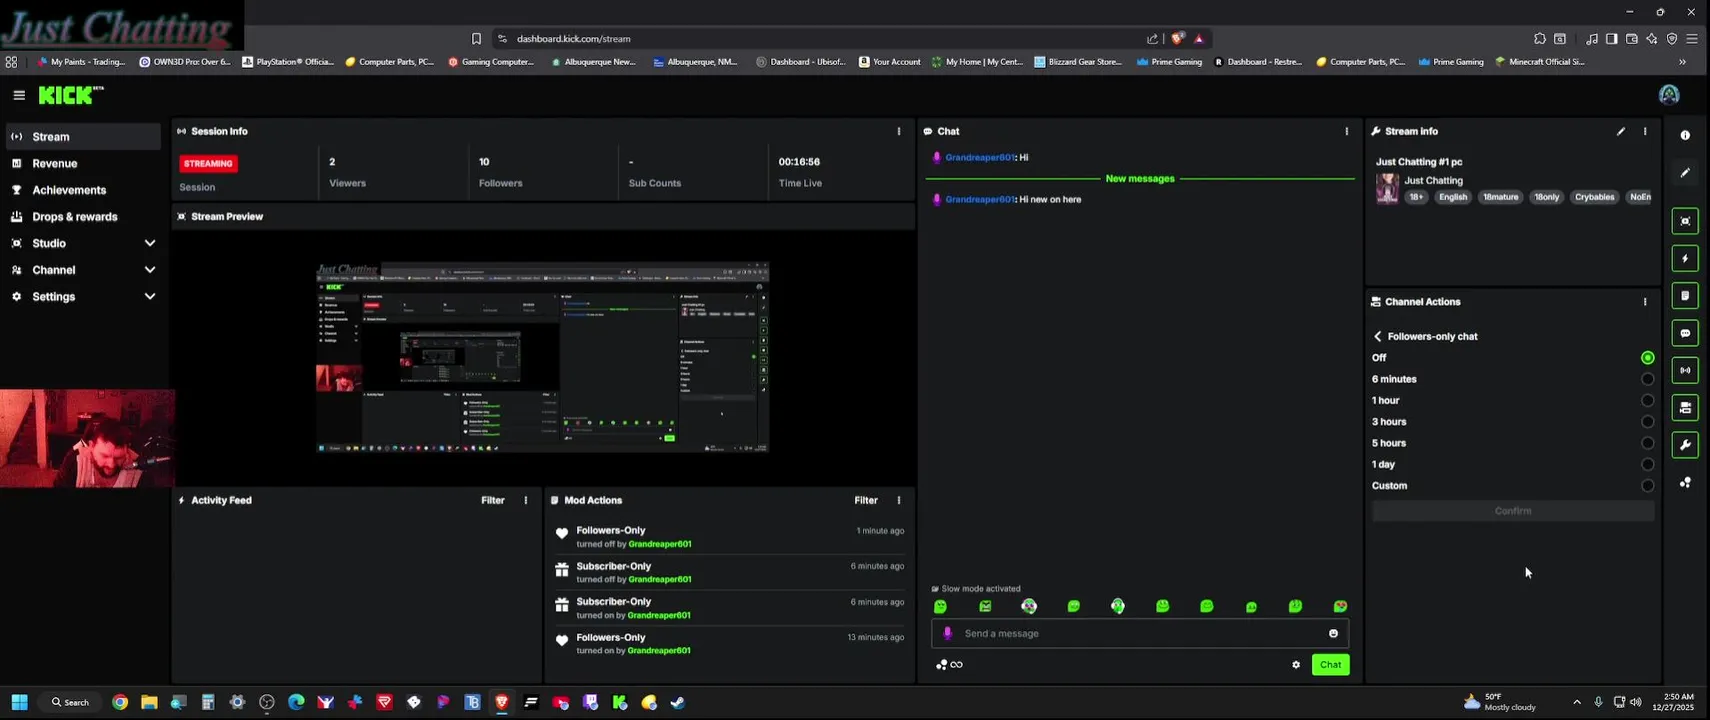This screenshot has width=1710, height=720.
Task: Open the Windows Start menu
Action: click(x=19, y=703)
